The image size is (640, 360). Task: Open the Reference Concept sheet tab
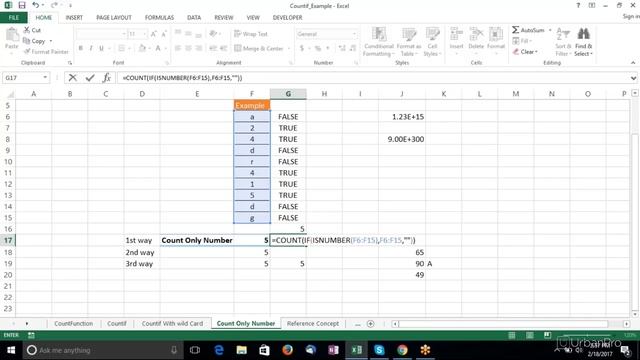313,324
